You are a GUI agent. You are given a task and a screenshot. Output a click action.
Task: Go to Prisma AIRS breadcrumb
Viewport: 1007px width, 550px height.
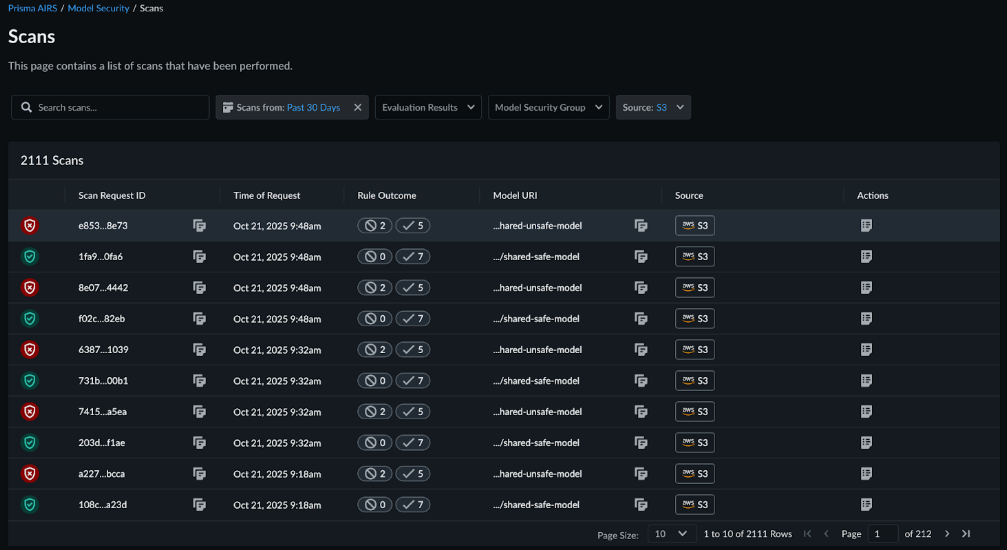click(x=33, y=8)
